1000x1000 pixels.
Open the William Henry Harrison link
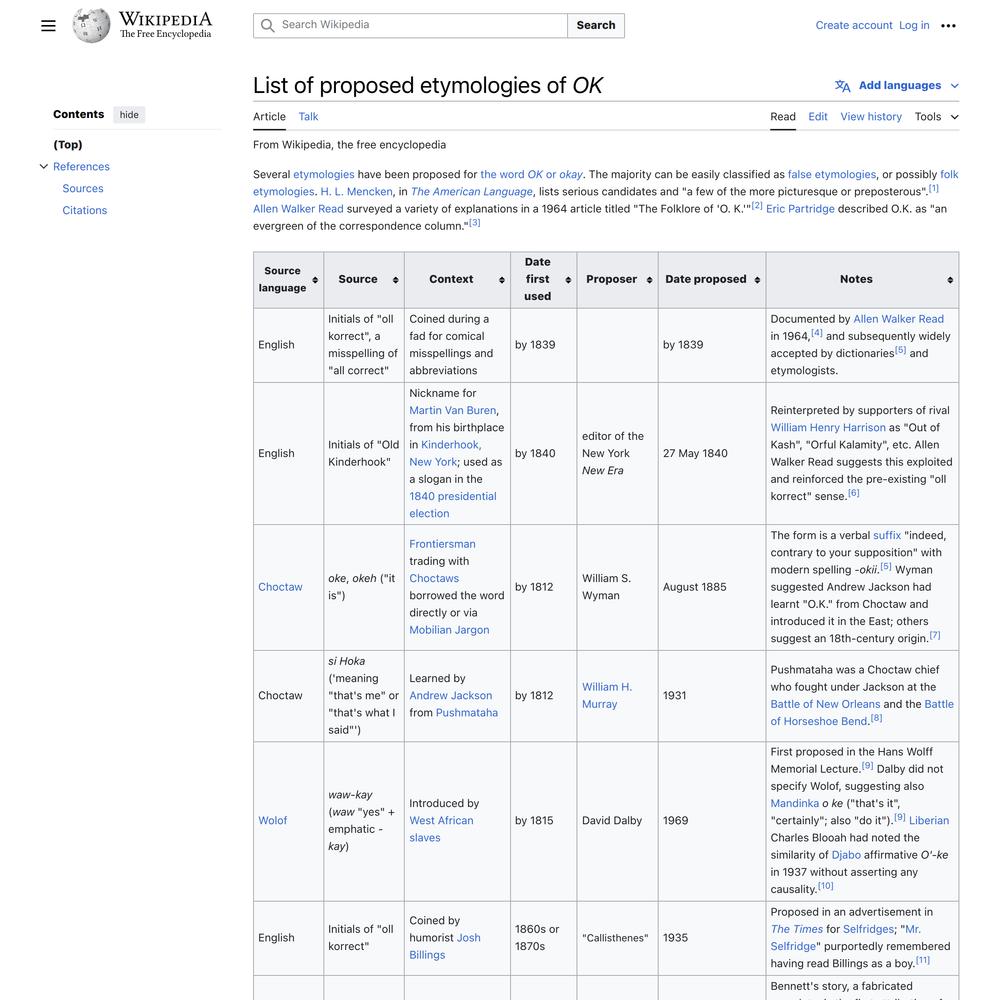(828, 428)
